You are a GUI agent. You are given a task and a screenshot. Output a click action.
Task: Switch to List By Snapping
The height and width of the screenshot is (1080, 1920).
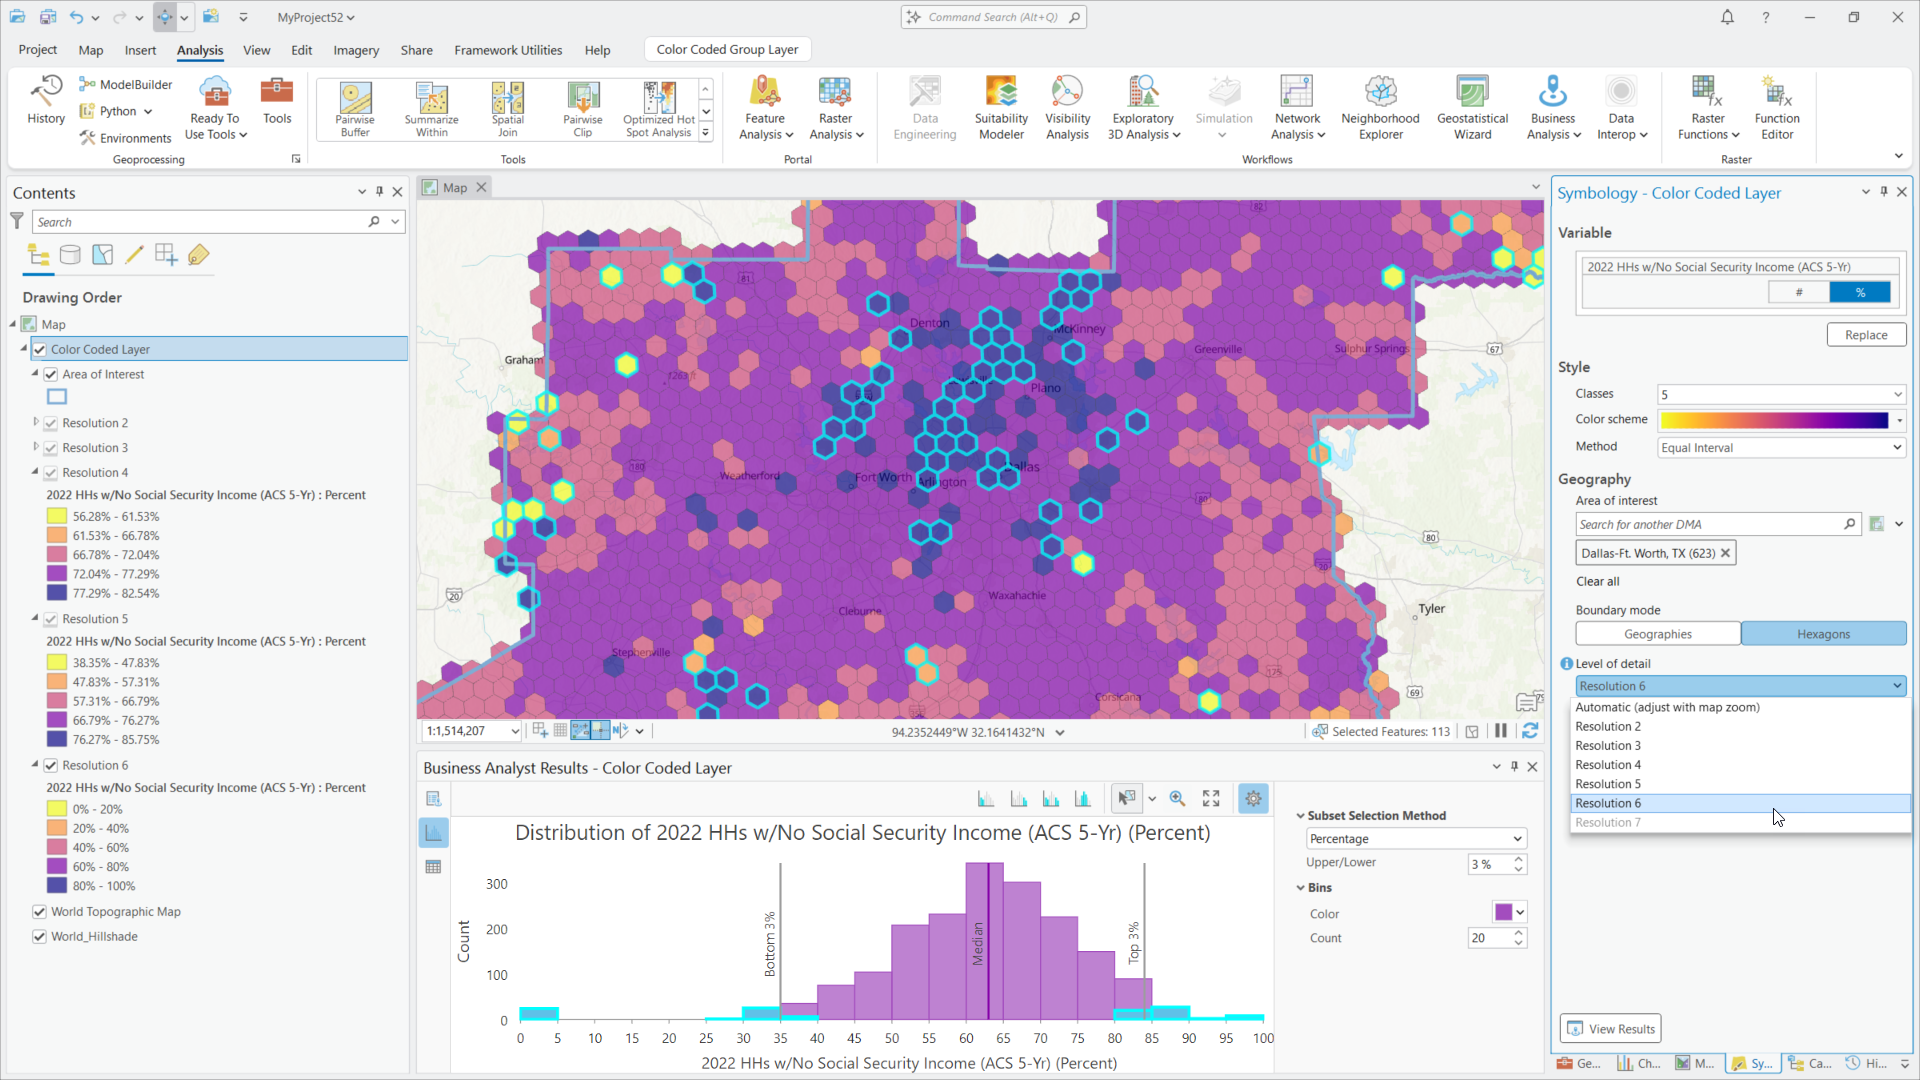[166, 255]
